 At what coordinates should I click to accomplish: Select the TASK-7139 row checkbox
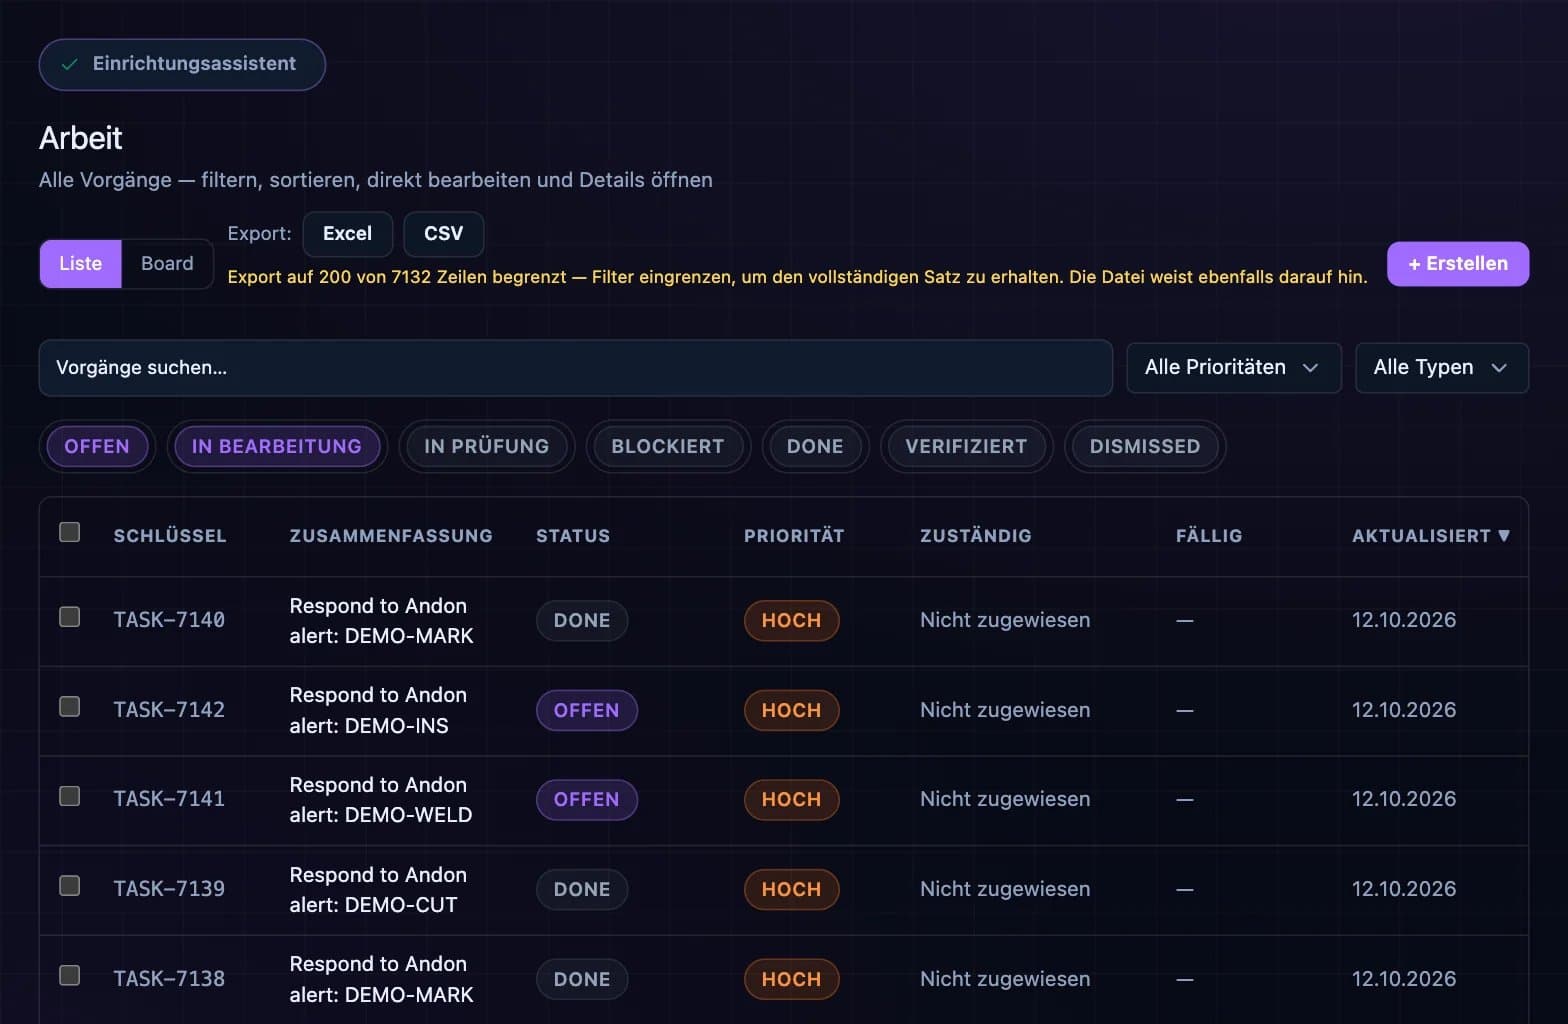[x=69, y=885]
